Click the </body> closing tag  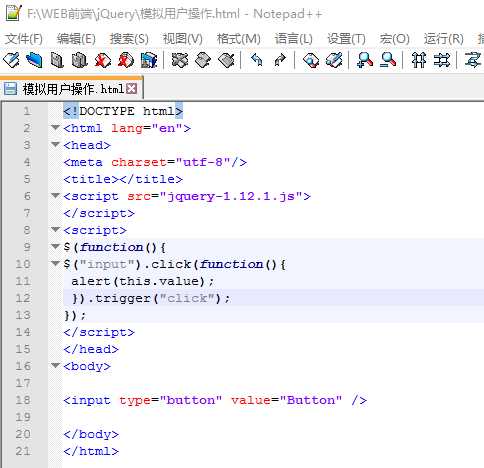point(91,434)
